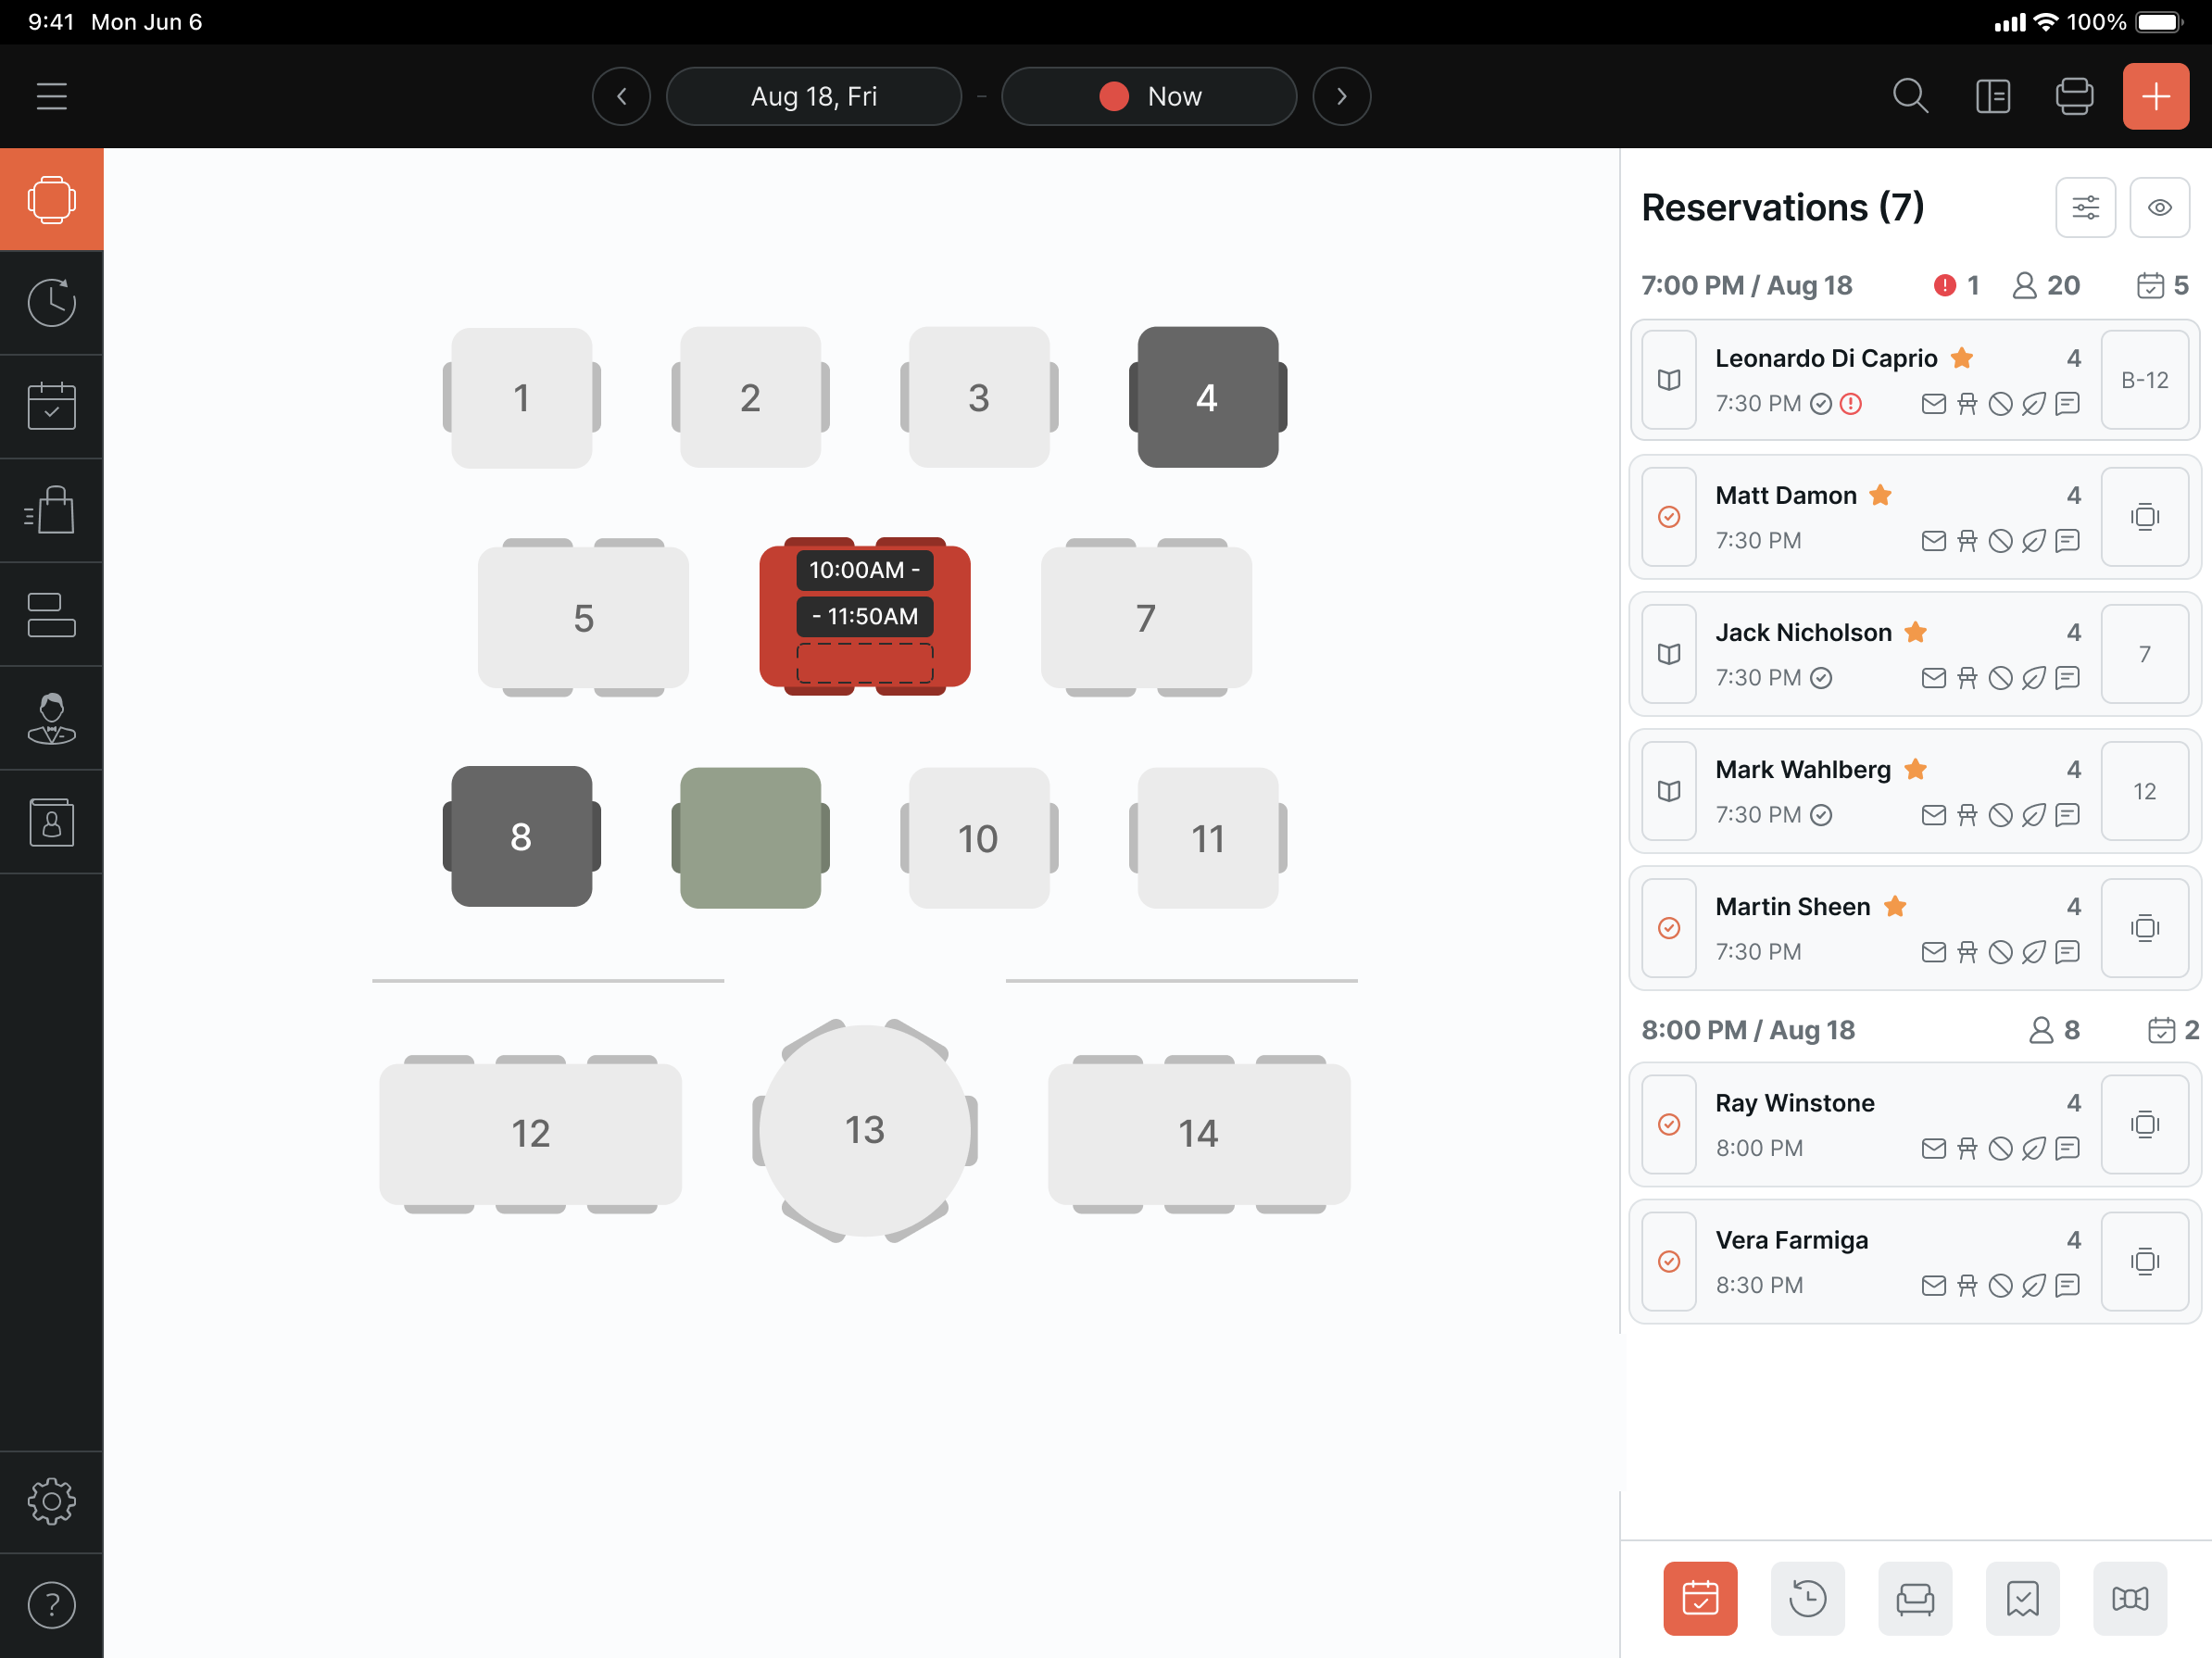Open the Aug 18, Fri date picker

pyautogui.click(x=814, y=96)
